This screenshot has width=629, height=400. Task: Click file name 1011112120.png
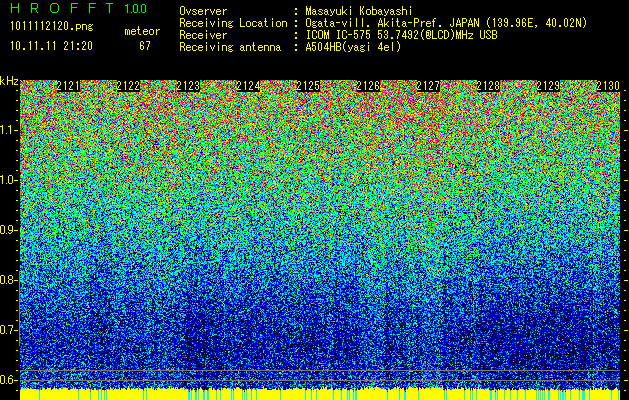point(52,27)
